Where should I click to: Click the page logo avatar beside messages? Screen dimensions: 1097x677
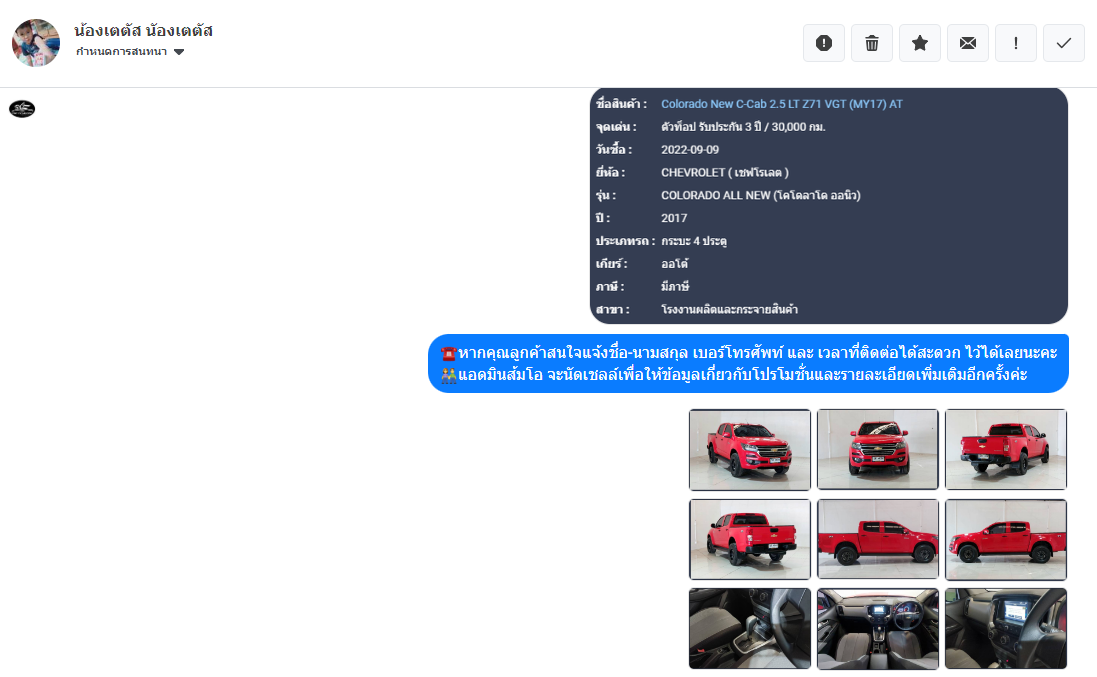pyautogui.click(x=22, y=109)
